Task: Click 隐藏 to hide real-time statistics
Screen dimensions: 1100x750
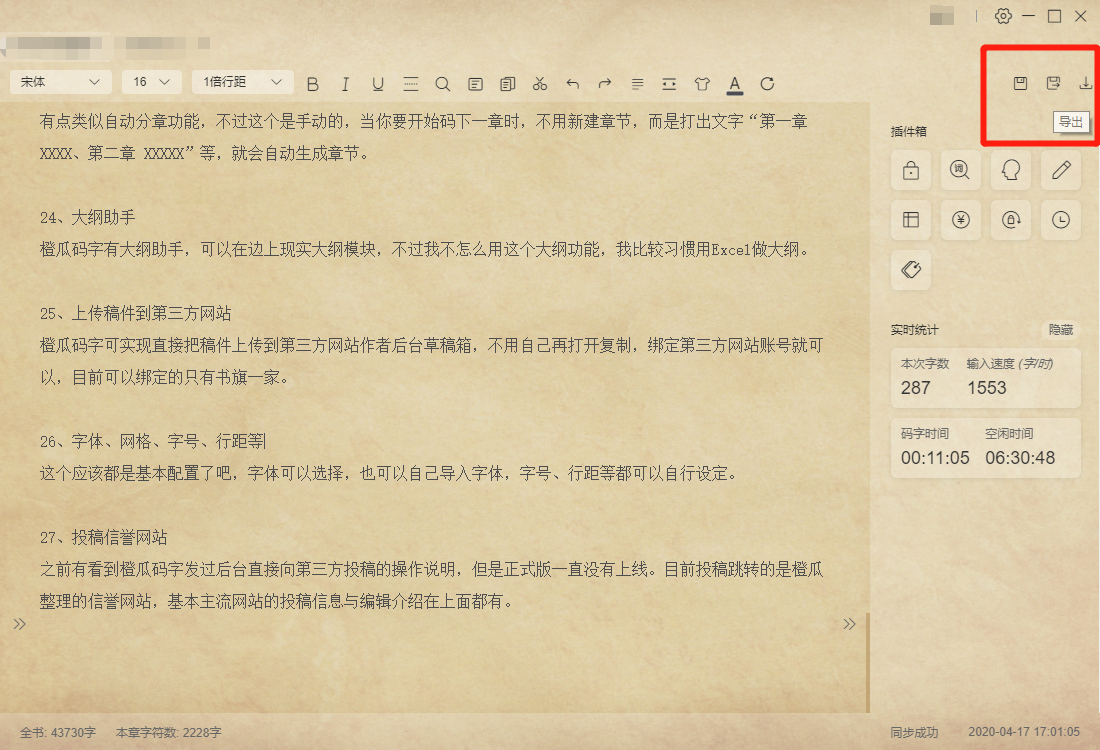Action: 1061,330
